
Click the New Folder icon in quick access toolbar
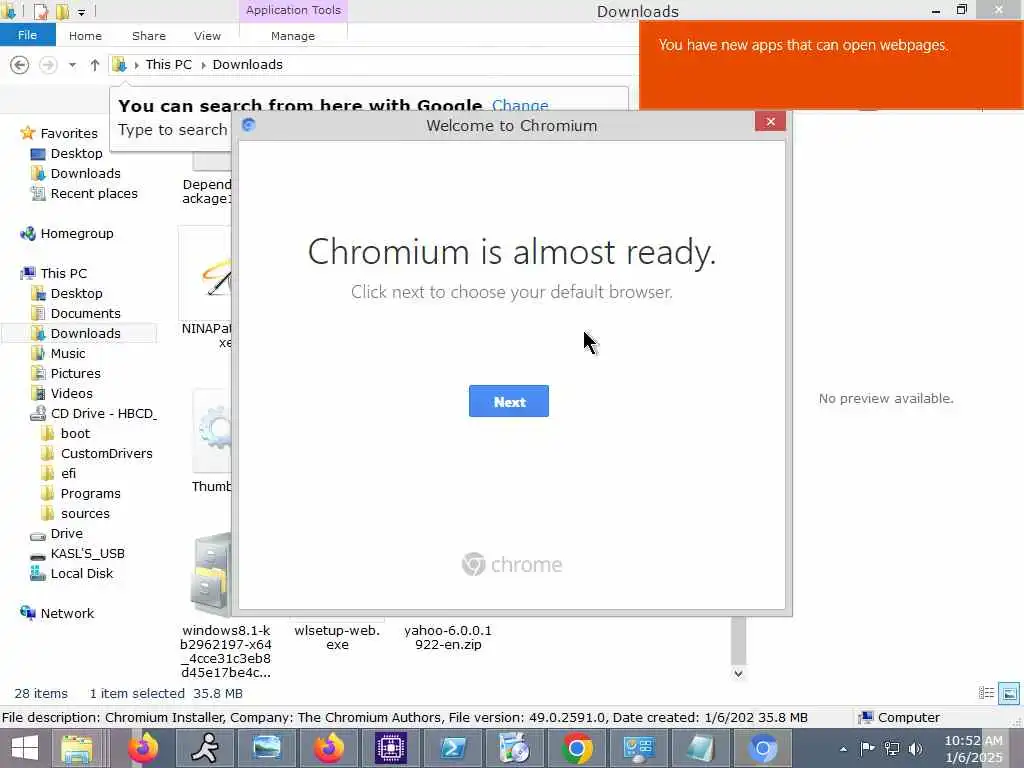coord(62,11)
